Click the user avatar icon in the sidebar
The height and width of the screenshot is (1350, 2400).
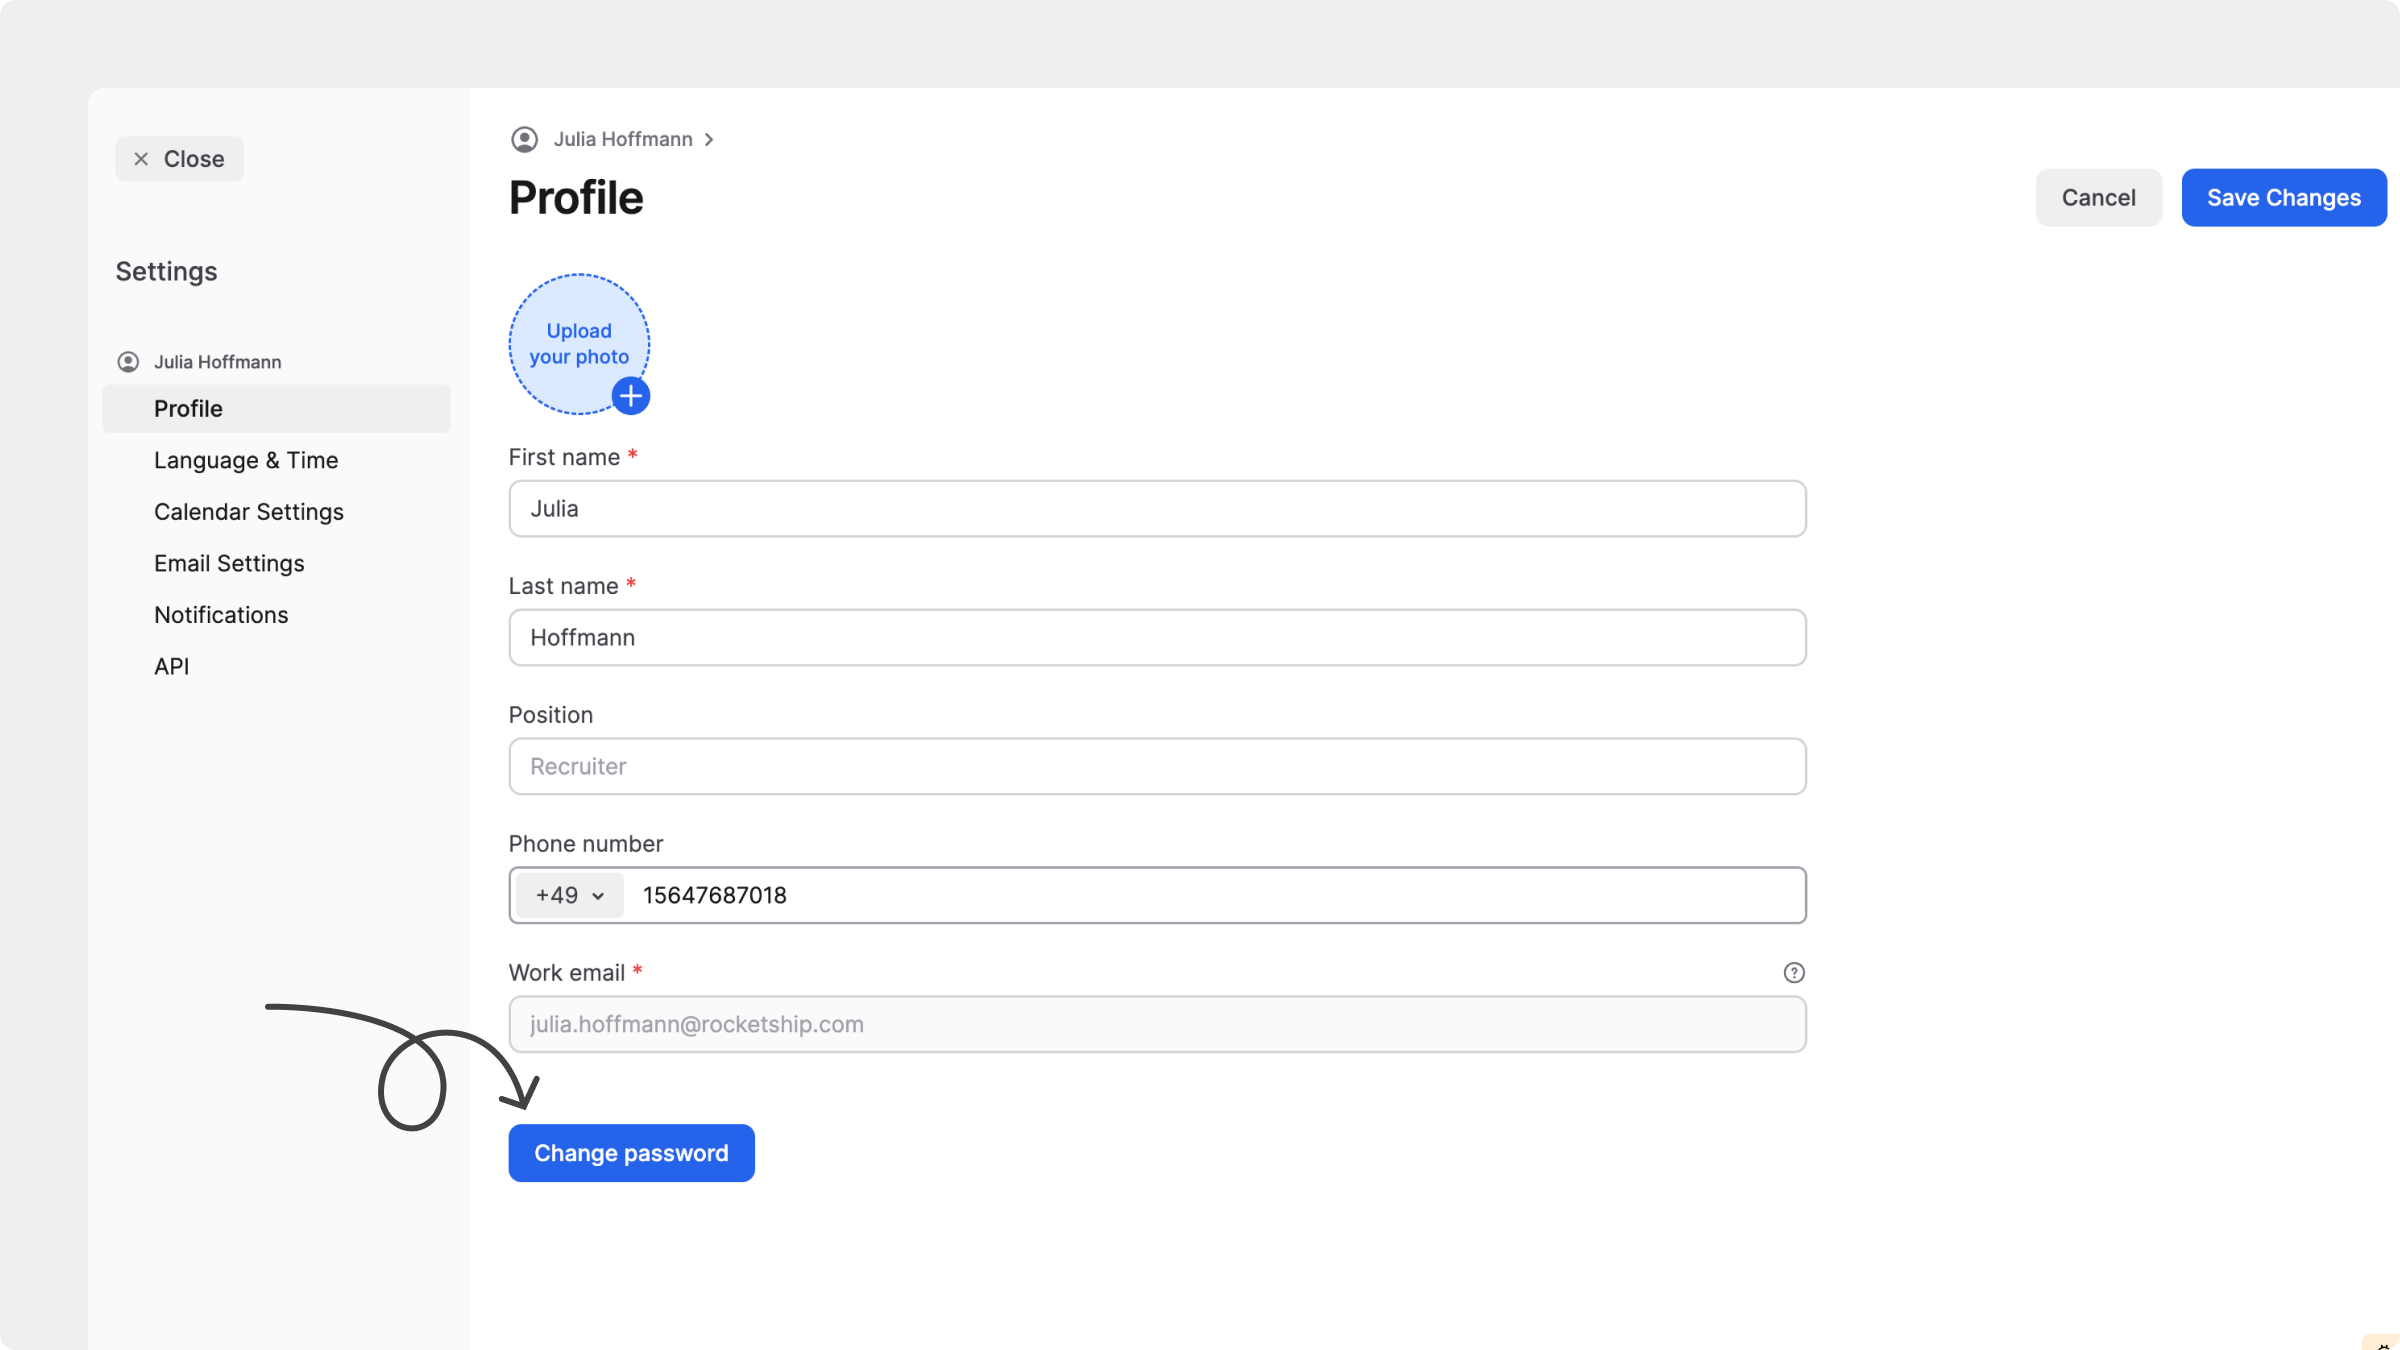click(128, 362)
